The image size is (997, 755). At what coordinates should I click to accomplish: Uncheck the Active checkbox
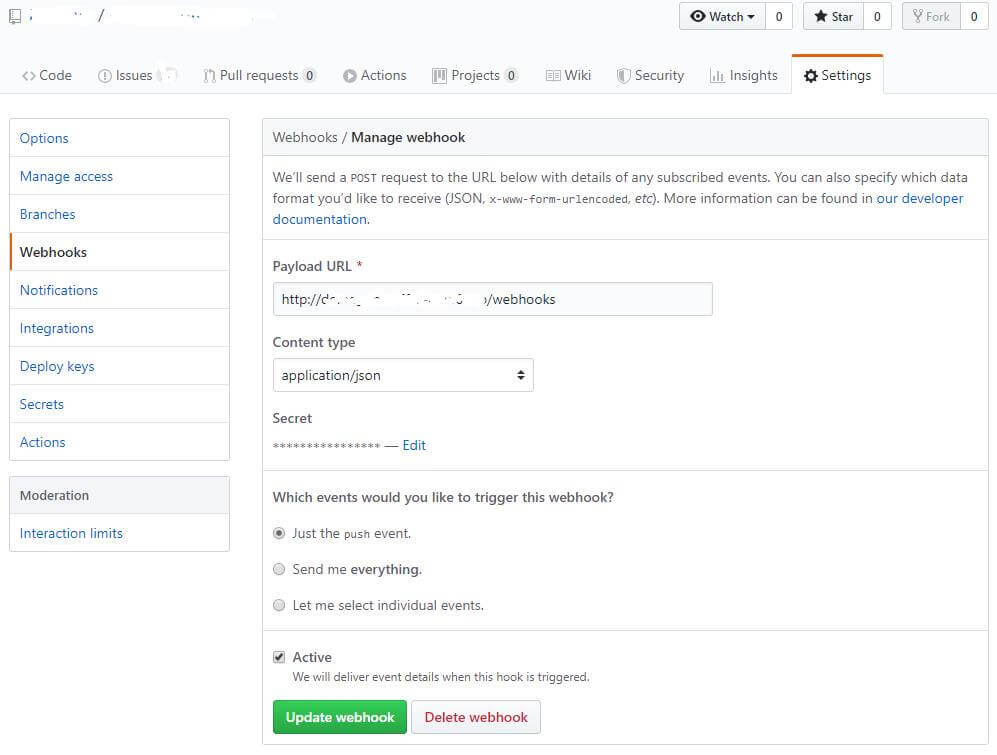(279, 657)
